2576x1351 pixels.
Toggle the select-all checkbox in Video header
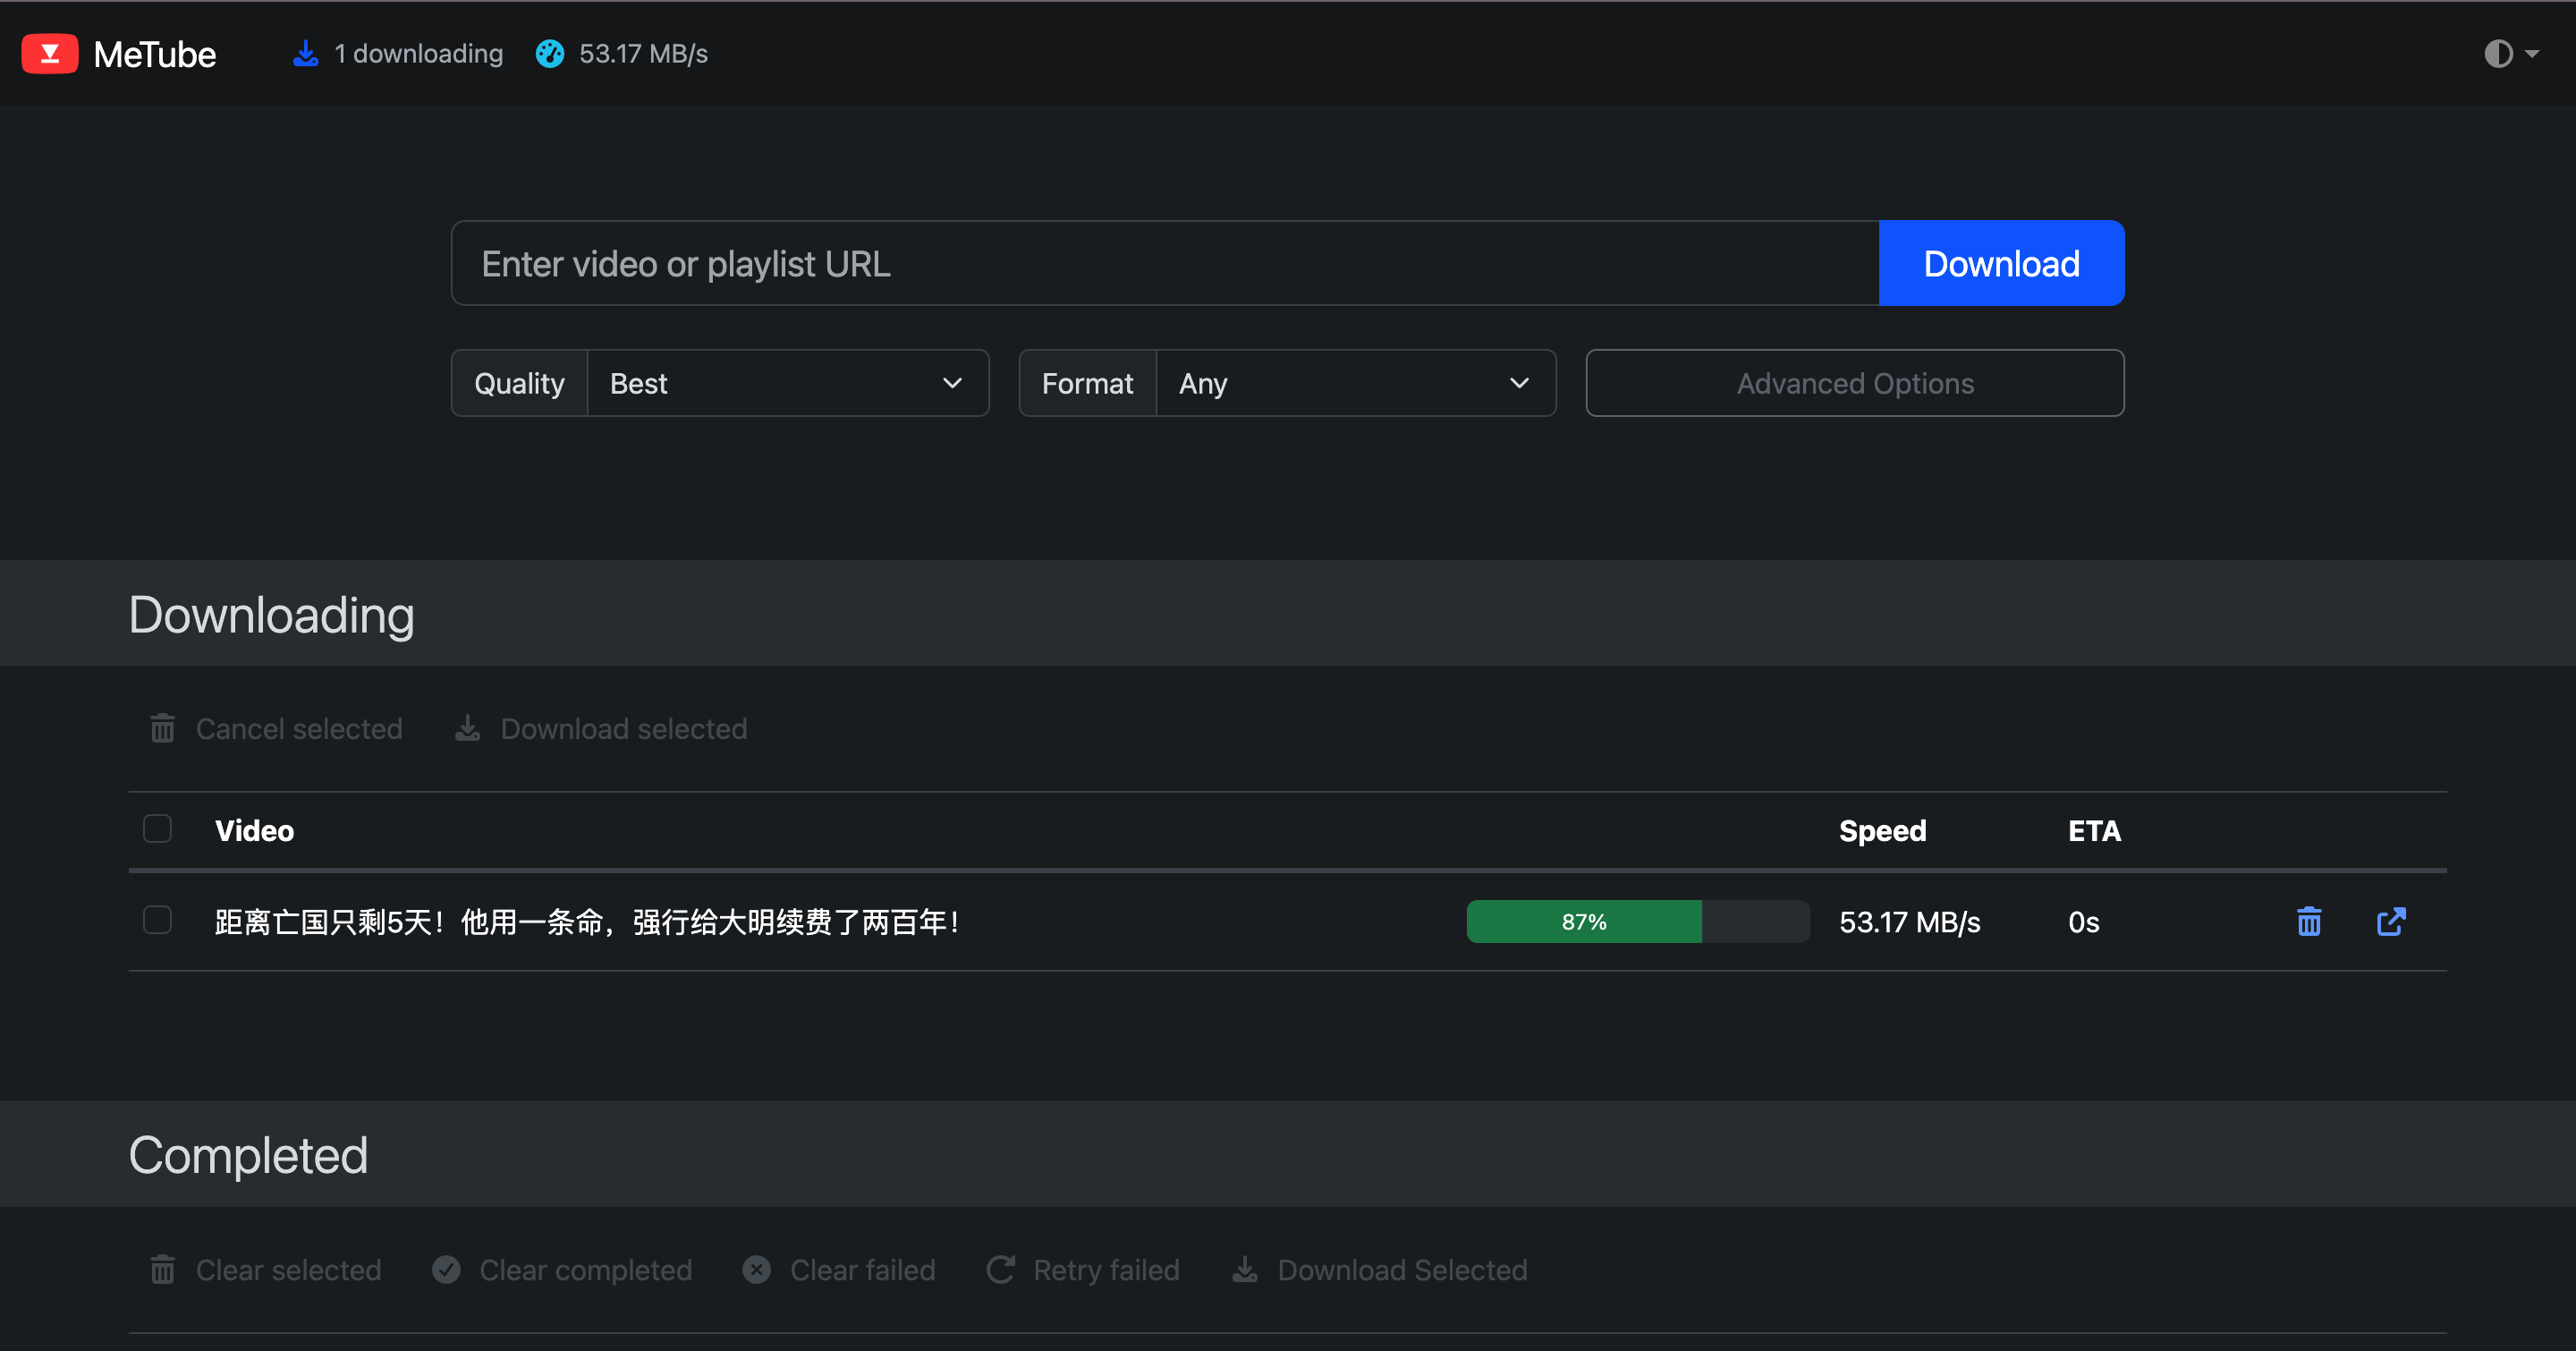pyautogui.click(x=157, y=828)
